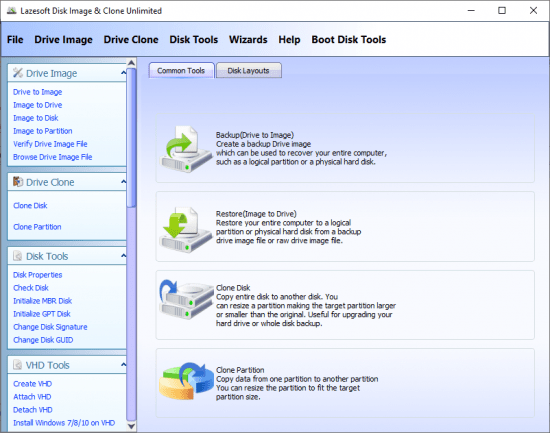550x433 pixels.
Task: Click the Clone Partition description text
Action: coord(297,383)
